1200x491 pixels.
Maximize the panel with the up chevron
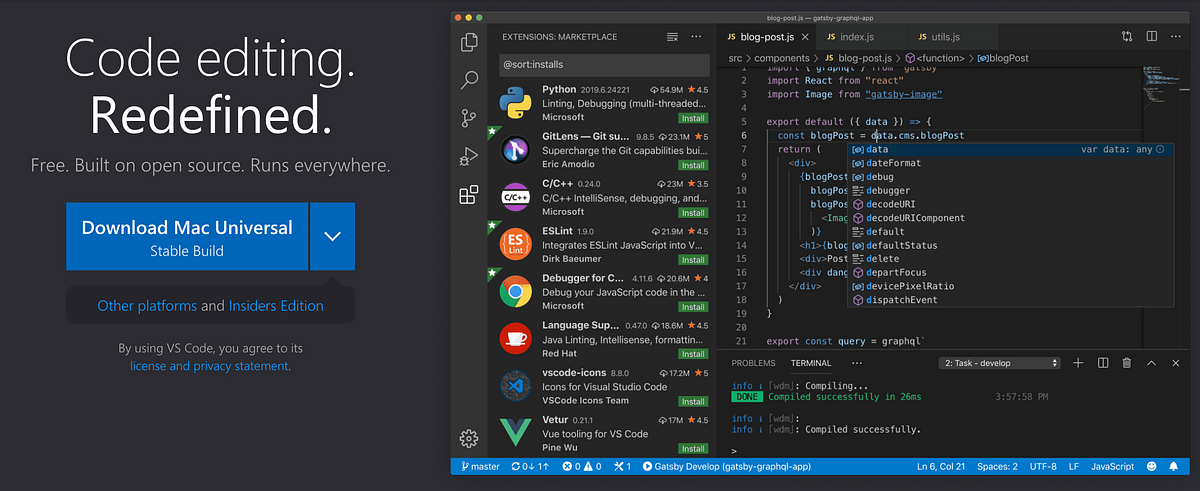1152,363
